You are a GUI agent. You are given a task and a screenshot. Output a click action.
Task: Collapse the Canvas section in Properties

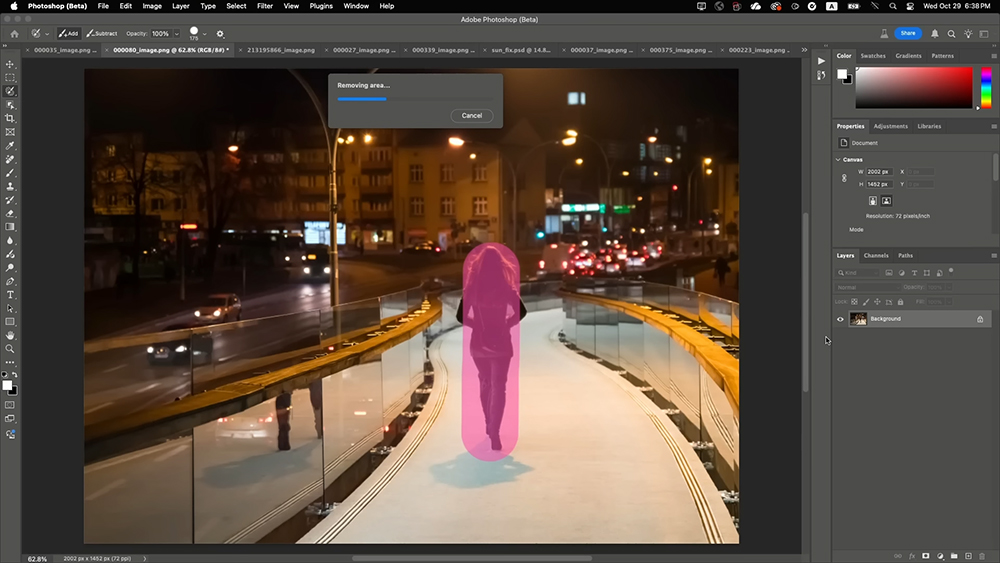pos(839,159)
